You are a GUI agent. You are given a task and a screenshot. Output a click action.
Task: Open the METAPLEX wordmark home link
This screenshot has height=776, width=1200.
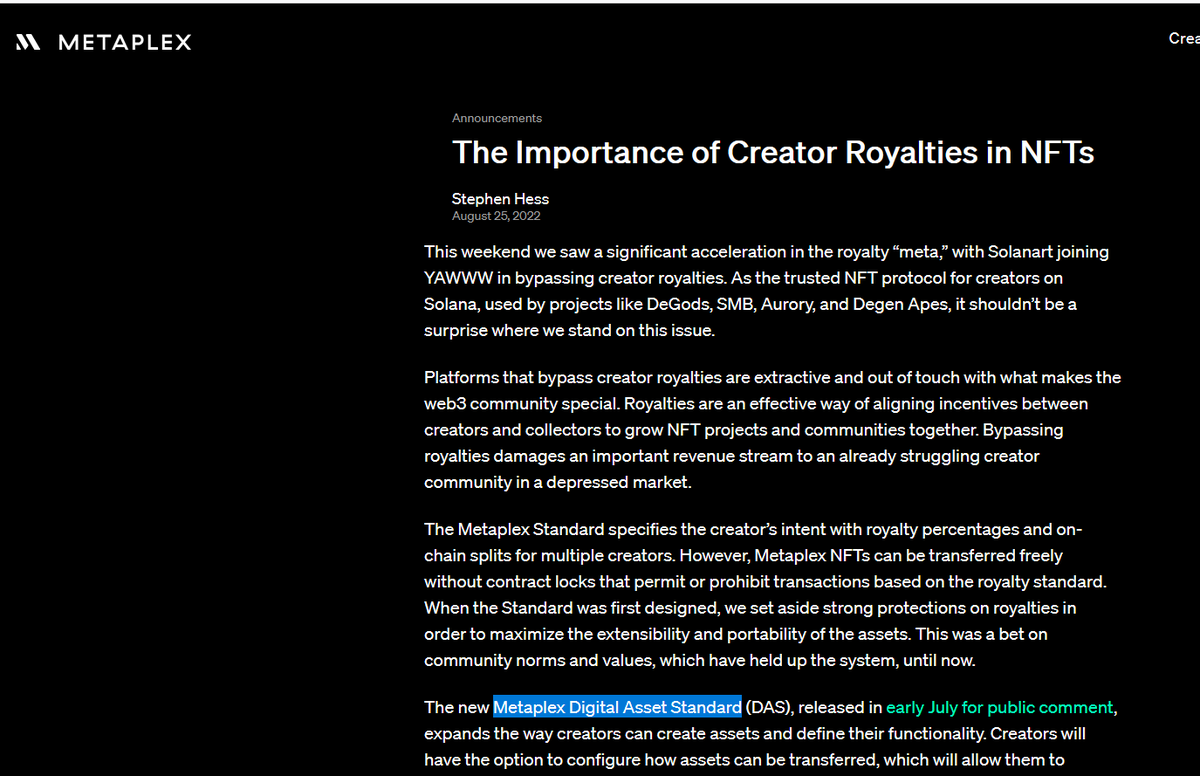125,42
